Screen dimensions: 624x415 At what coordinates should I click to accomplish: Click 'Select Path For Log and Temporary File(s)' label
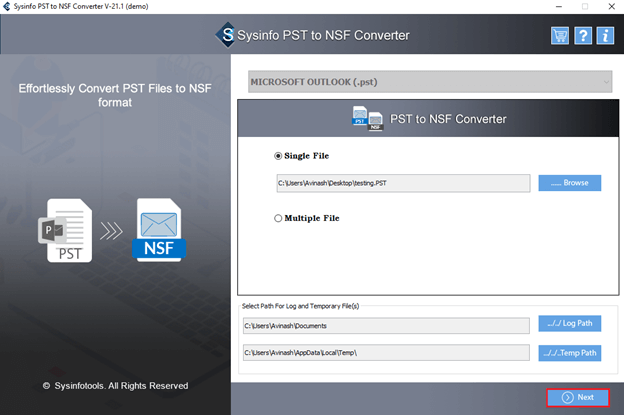(x=300, y=306)
